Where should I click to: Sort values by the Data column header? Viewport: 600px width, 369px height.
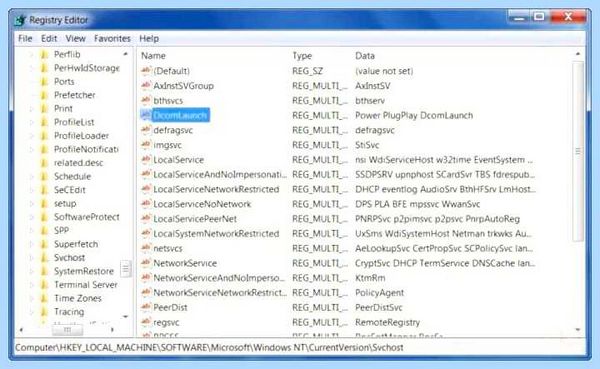coord(365,56)
